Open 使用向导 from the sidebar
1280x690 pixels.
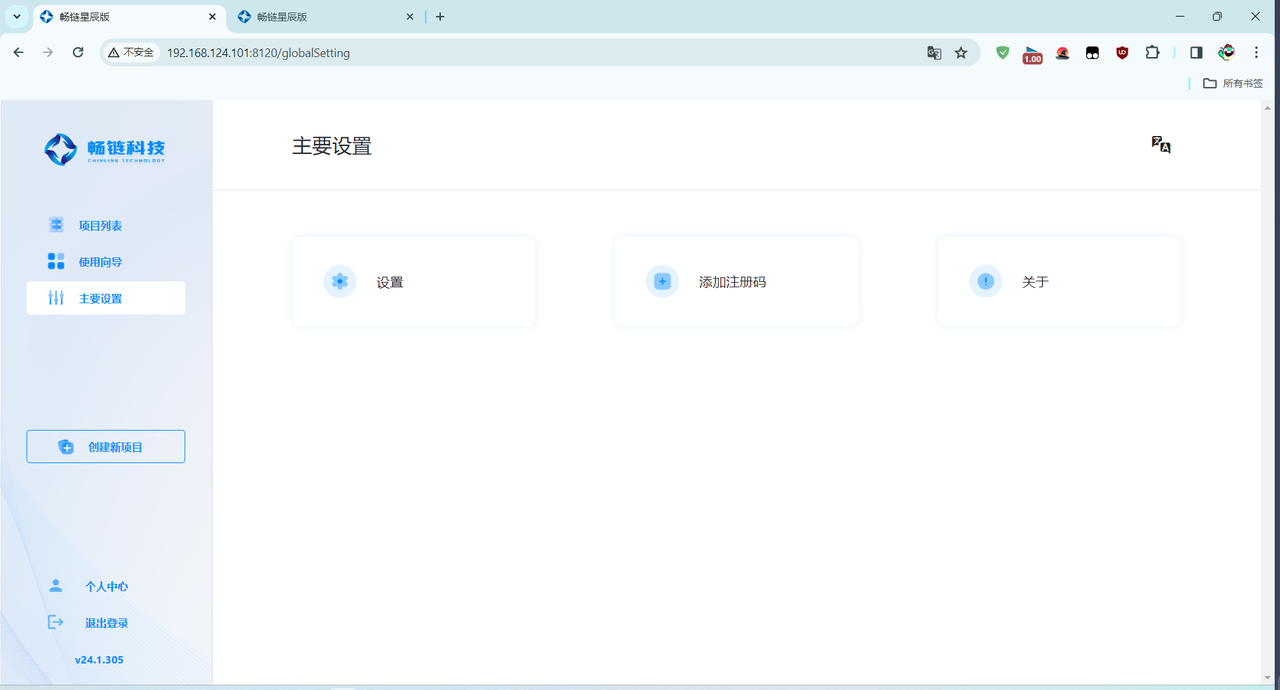(x=100, y=262)
